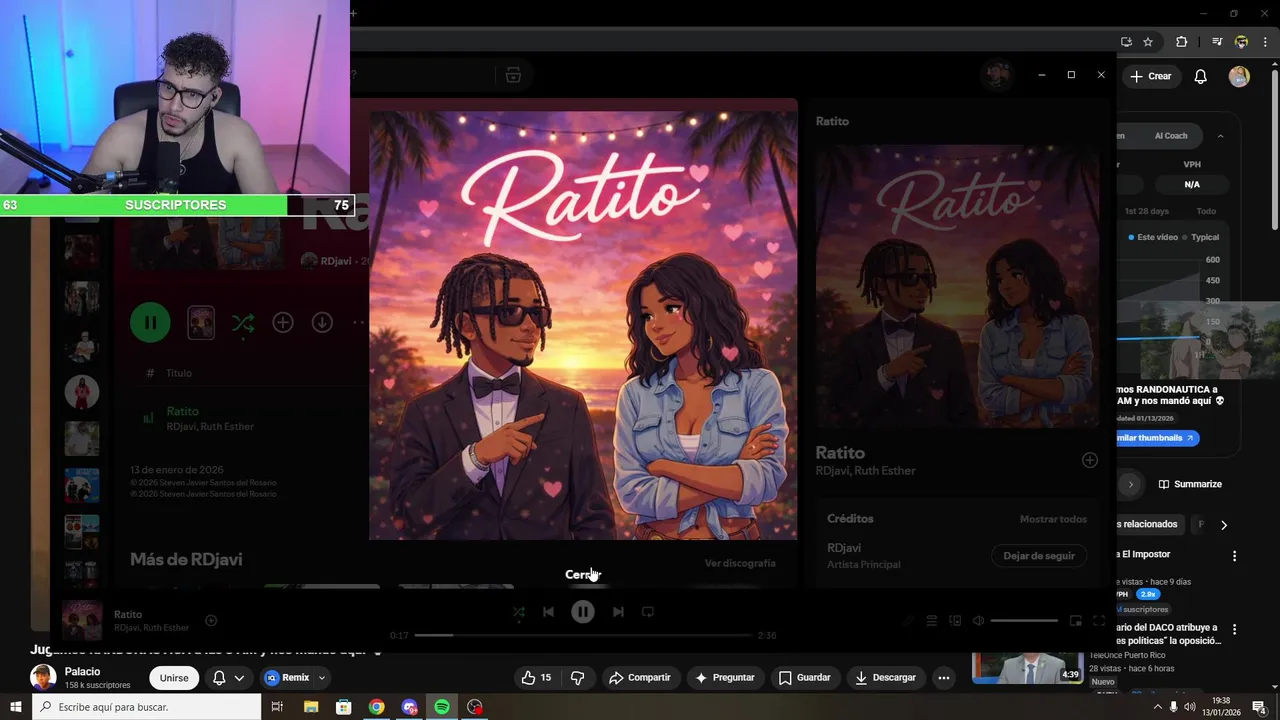Open Chrome extensions puzzle icon
This screenshot has height=720, width=1280.
point(1181,42)
